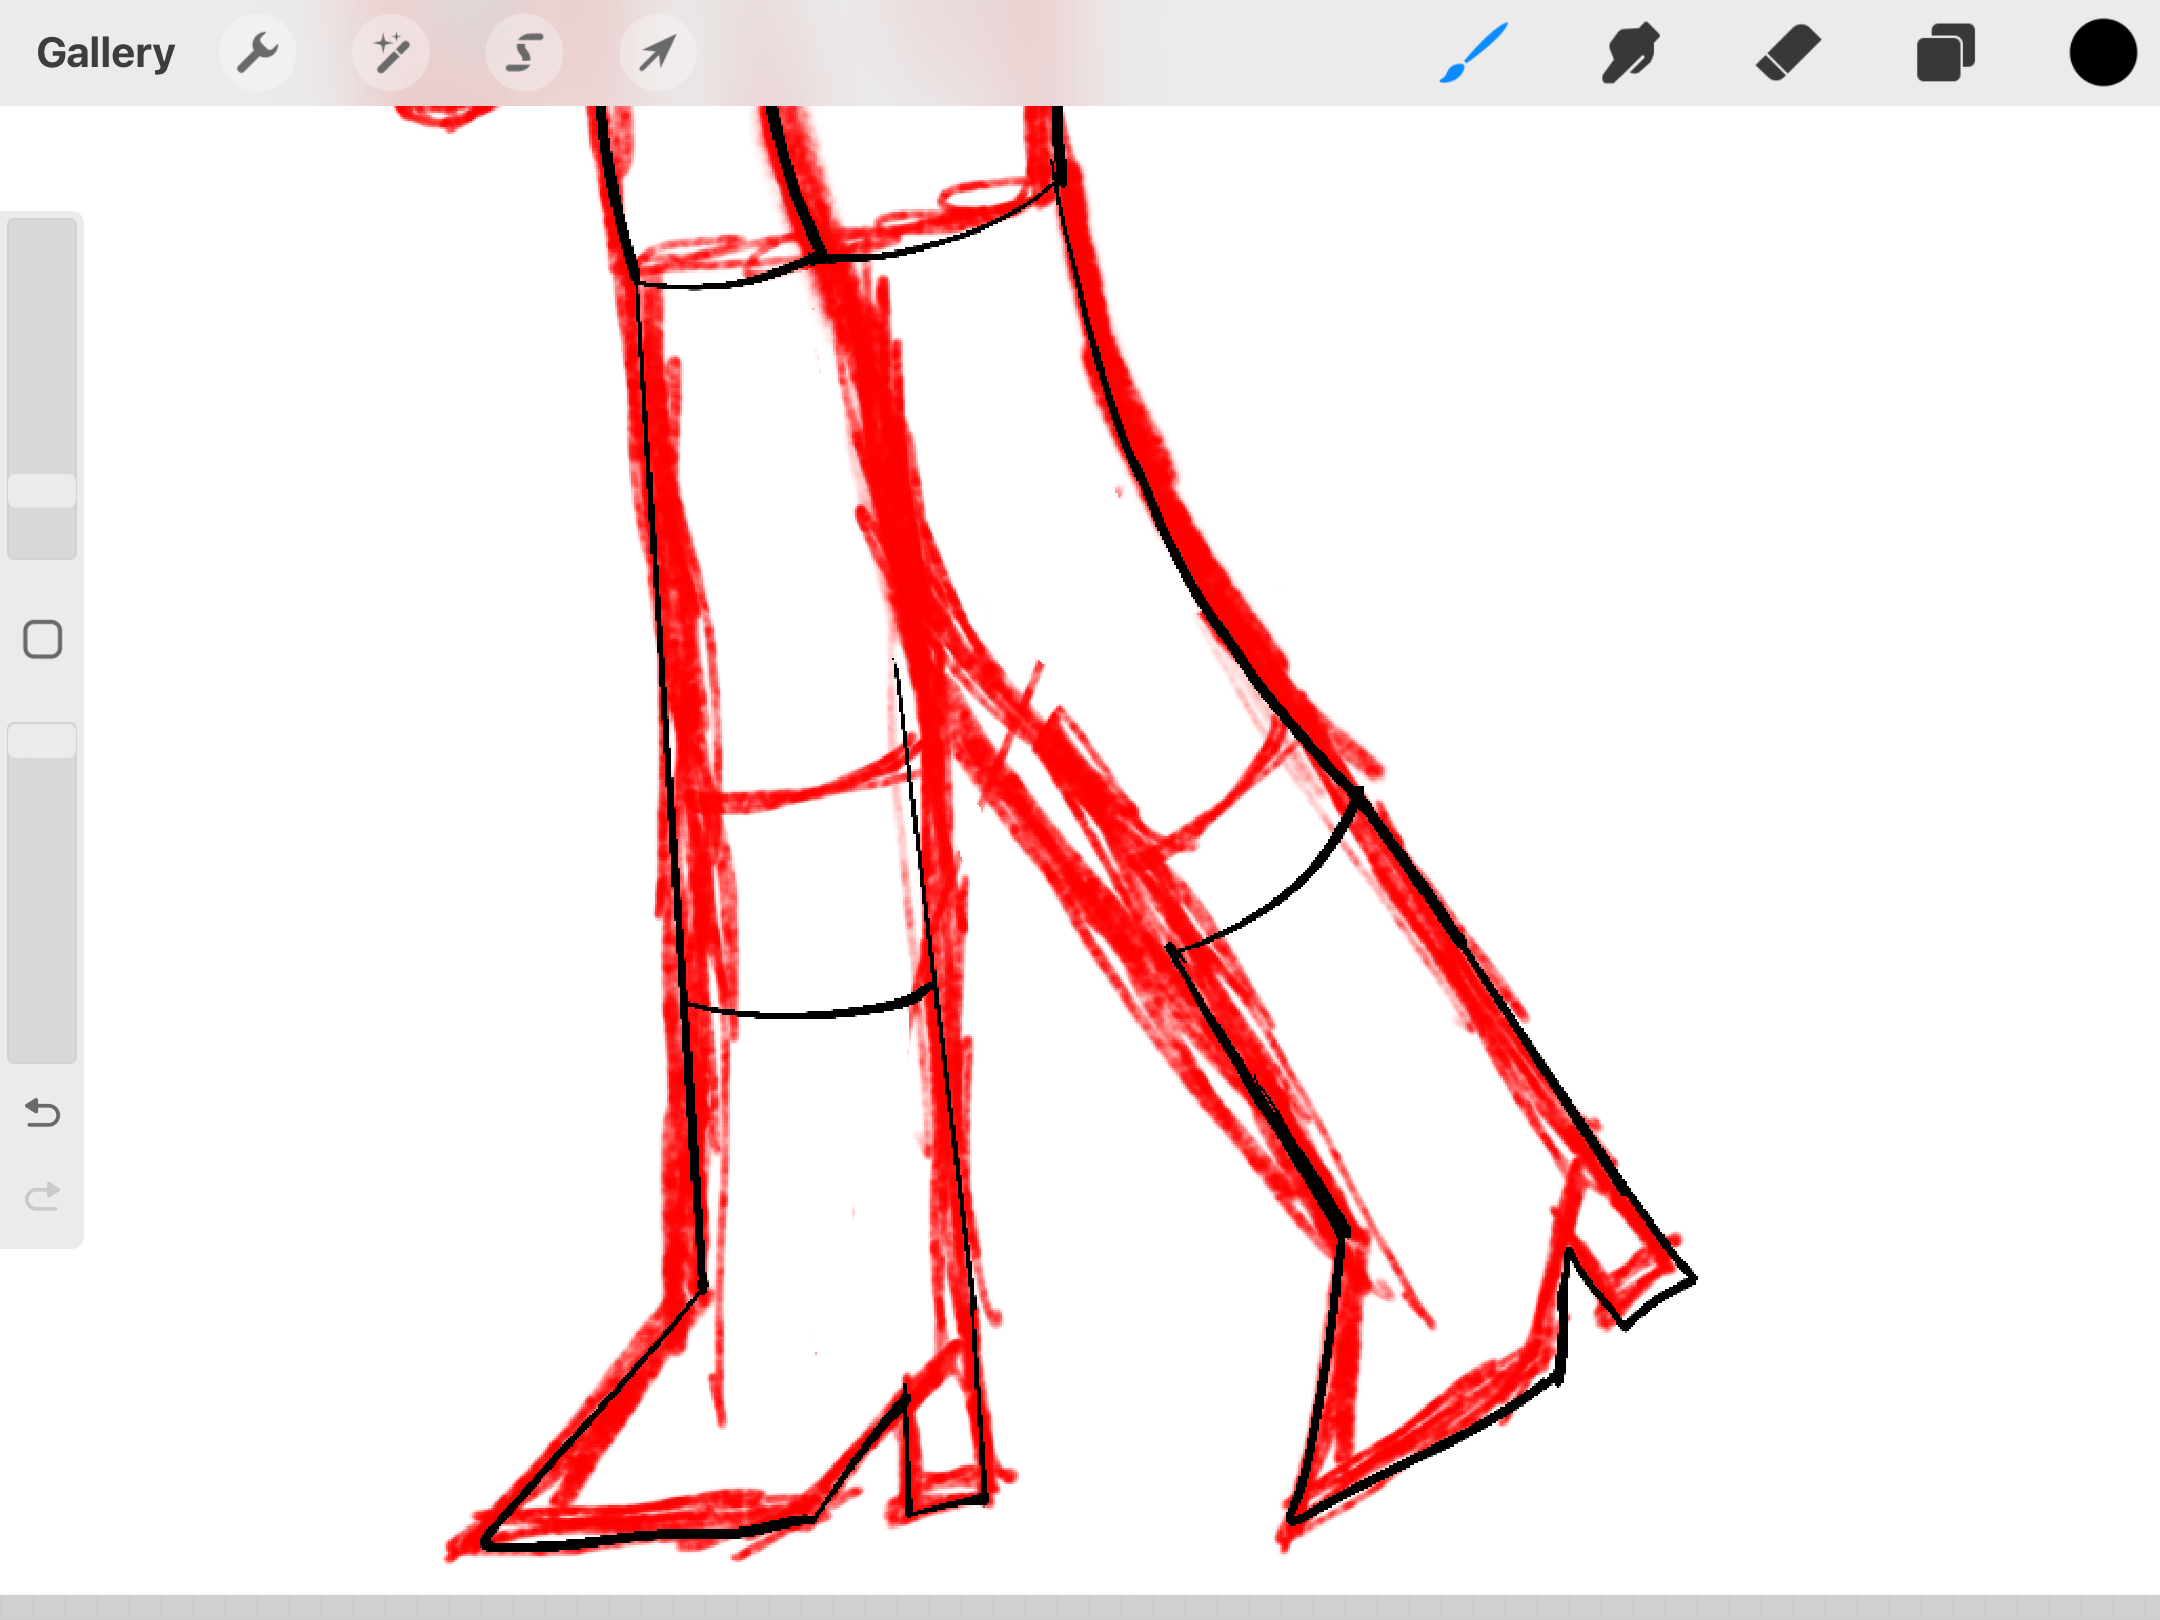Tap the undo arrow

click(x=42, y=1113)
